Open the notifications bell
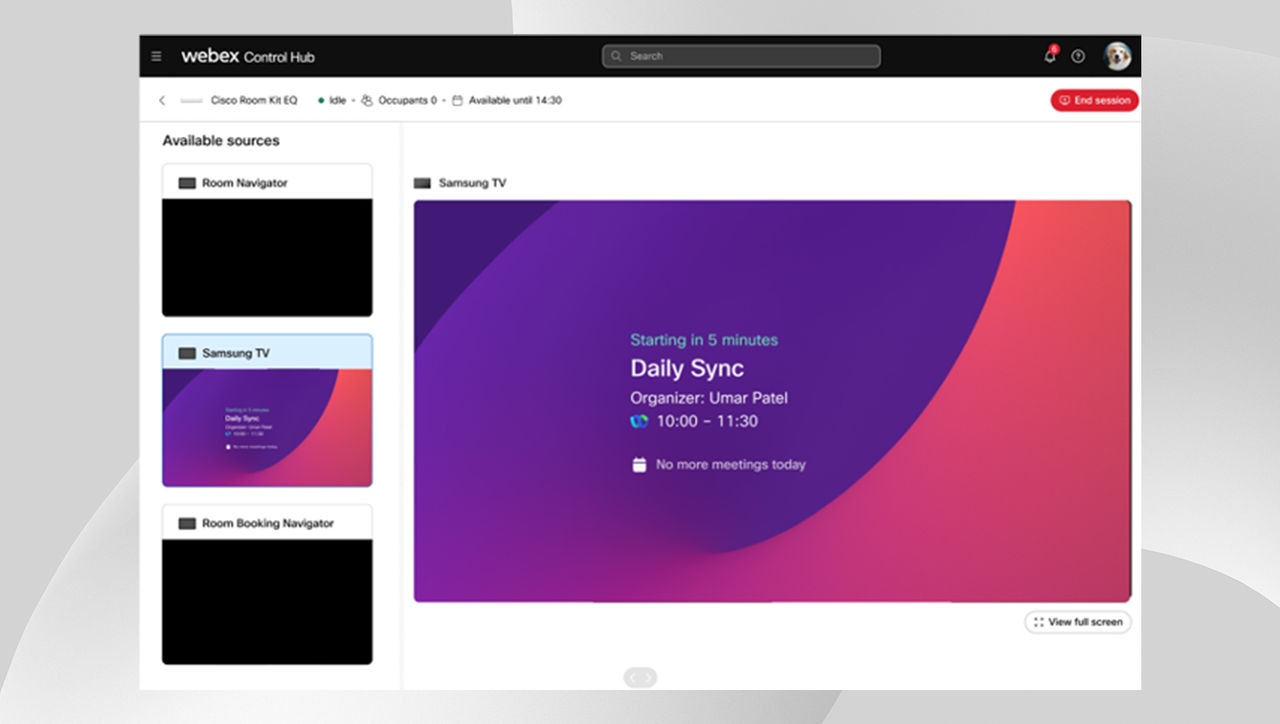The width and height of the screenshot is (1280, 724). 1050,56
